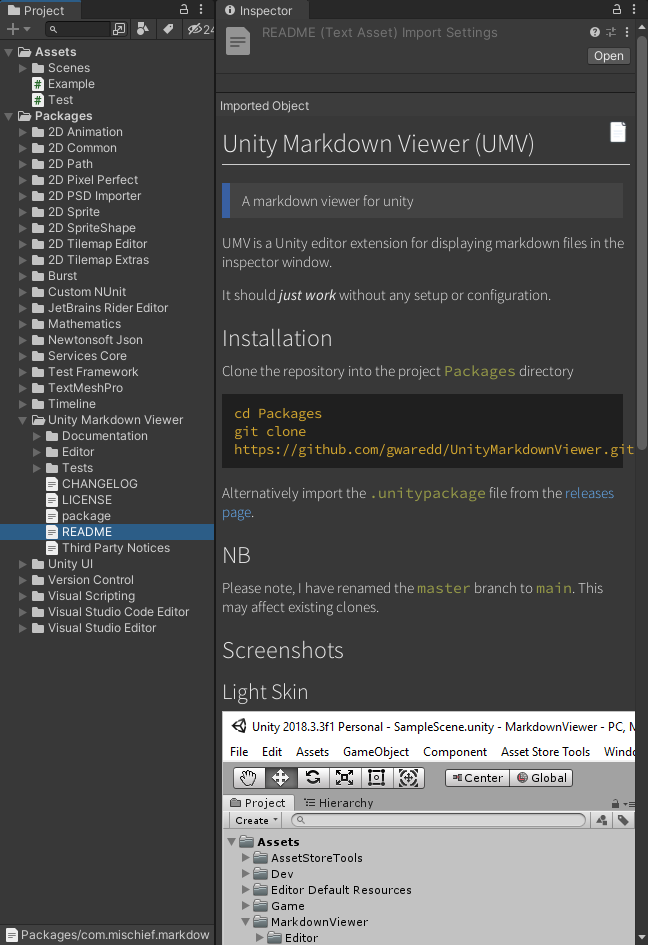Click the presets icon in the Inspector header
The image size is (648, 945).
click(x=611, y=31)
